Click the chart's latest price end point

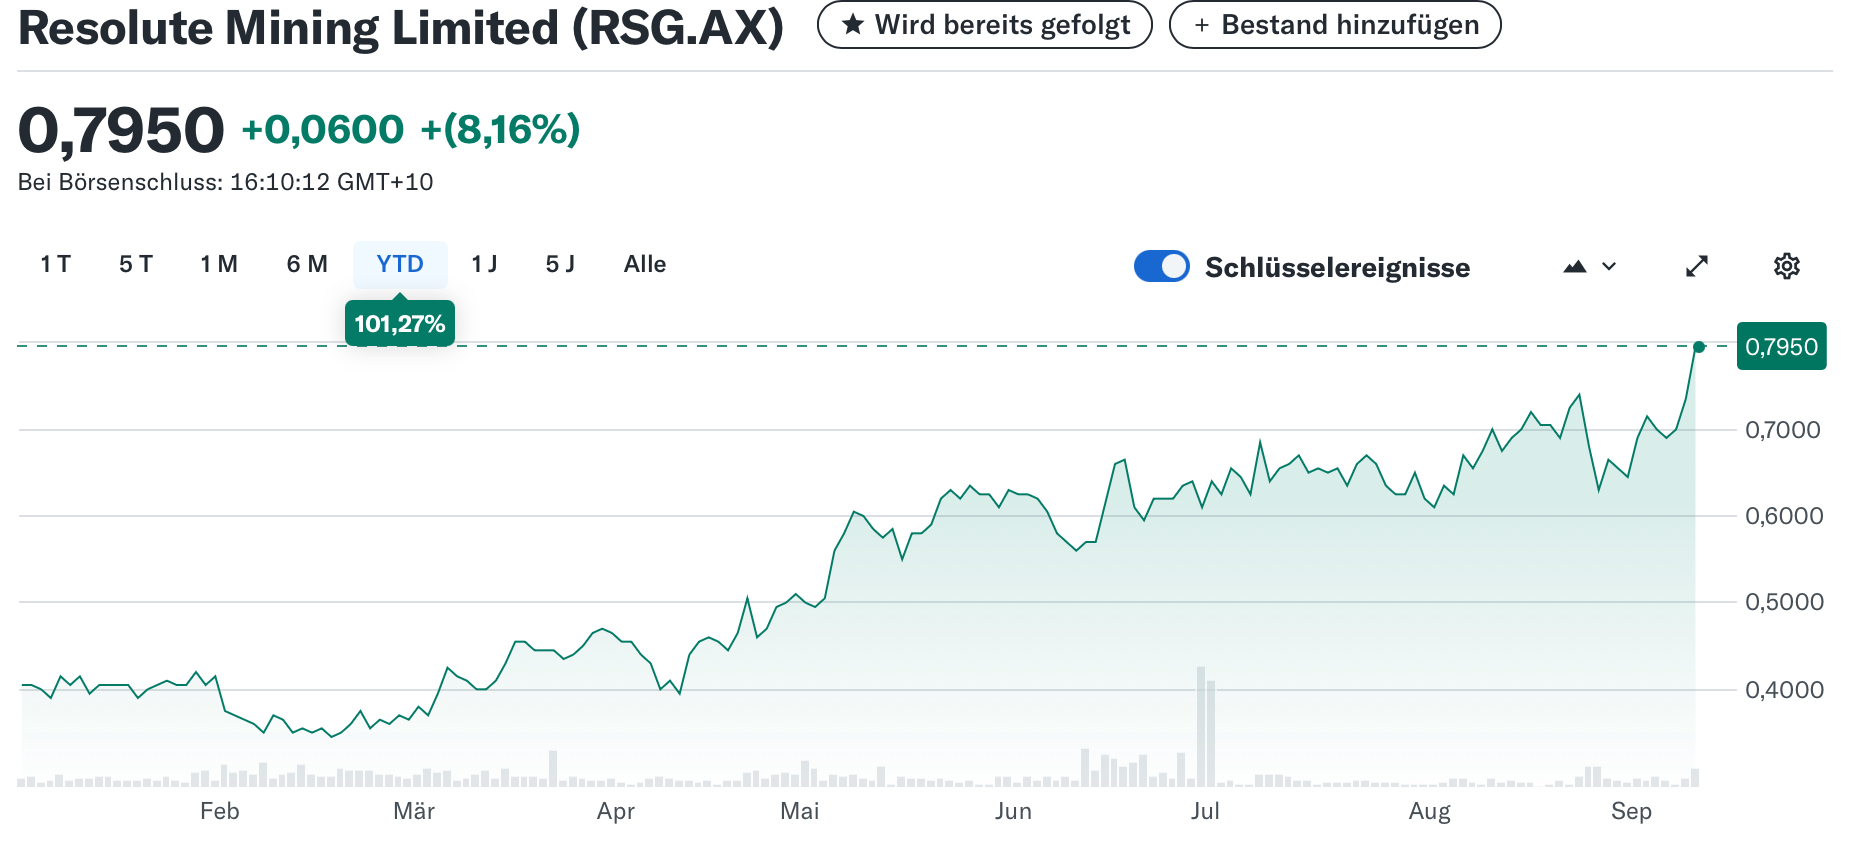coord(1699,347)
